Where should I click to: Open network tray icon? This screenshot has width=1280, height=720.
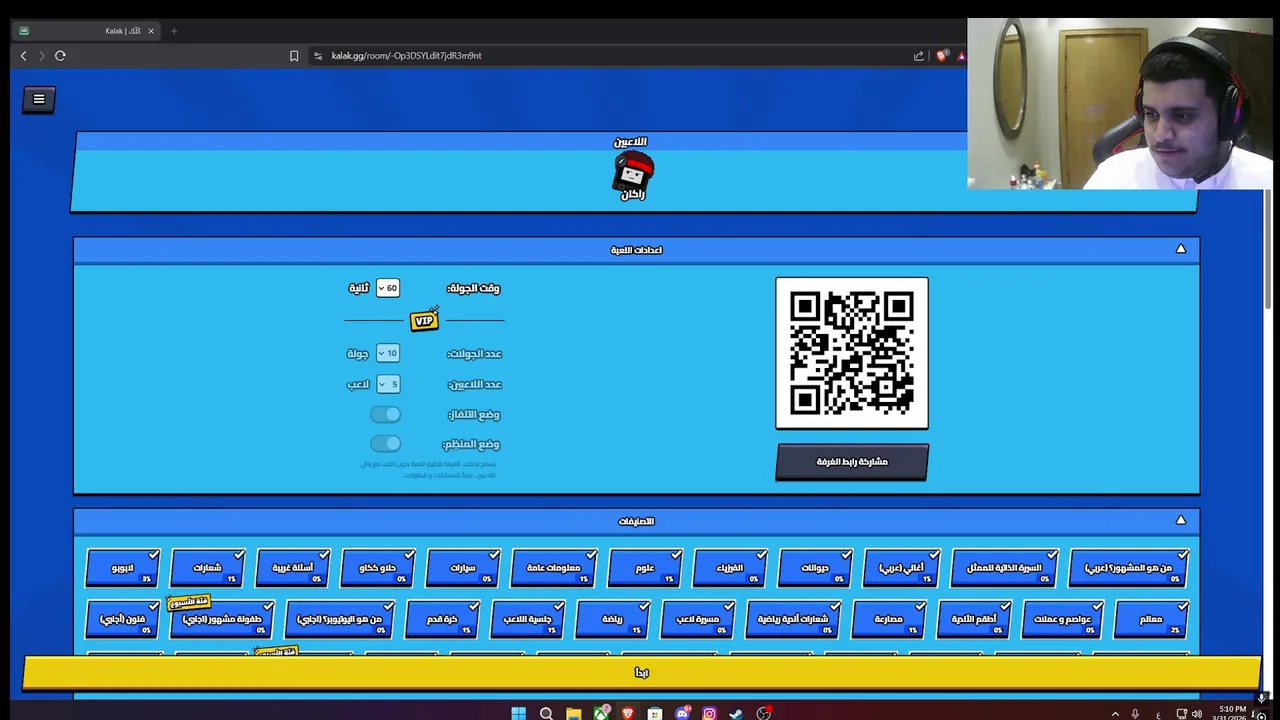pyautogui.click(x=1182, y=713)
